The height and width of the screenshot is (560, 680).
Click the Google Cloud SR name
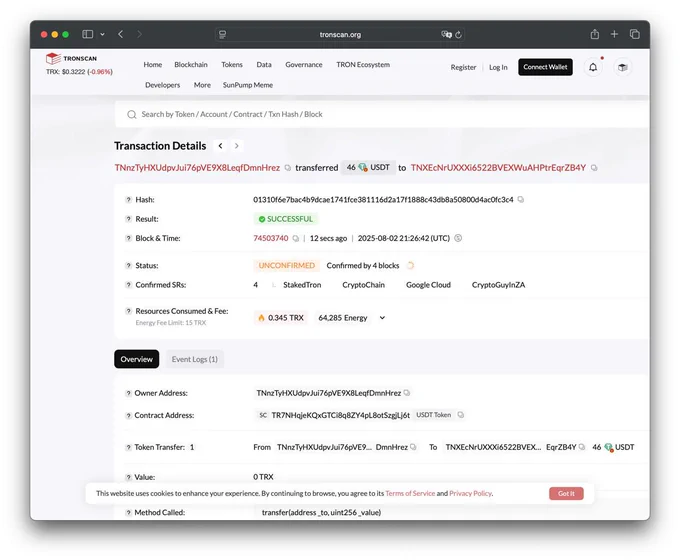pyautogui.click(x=428, y=285)
